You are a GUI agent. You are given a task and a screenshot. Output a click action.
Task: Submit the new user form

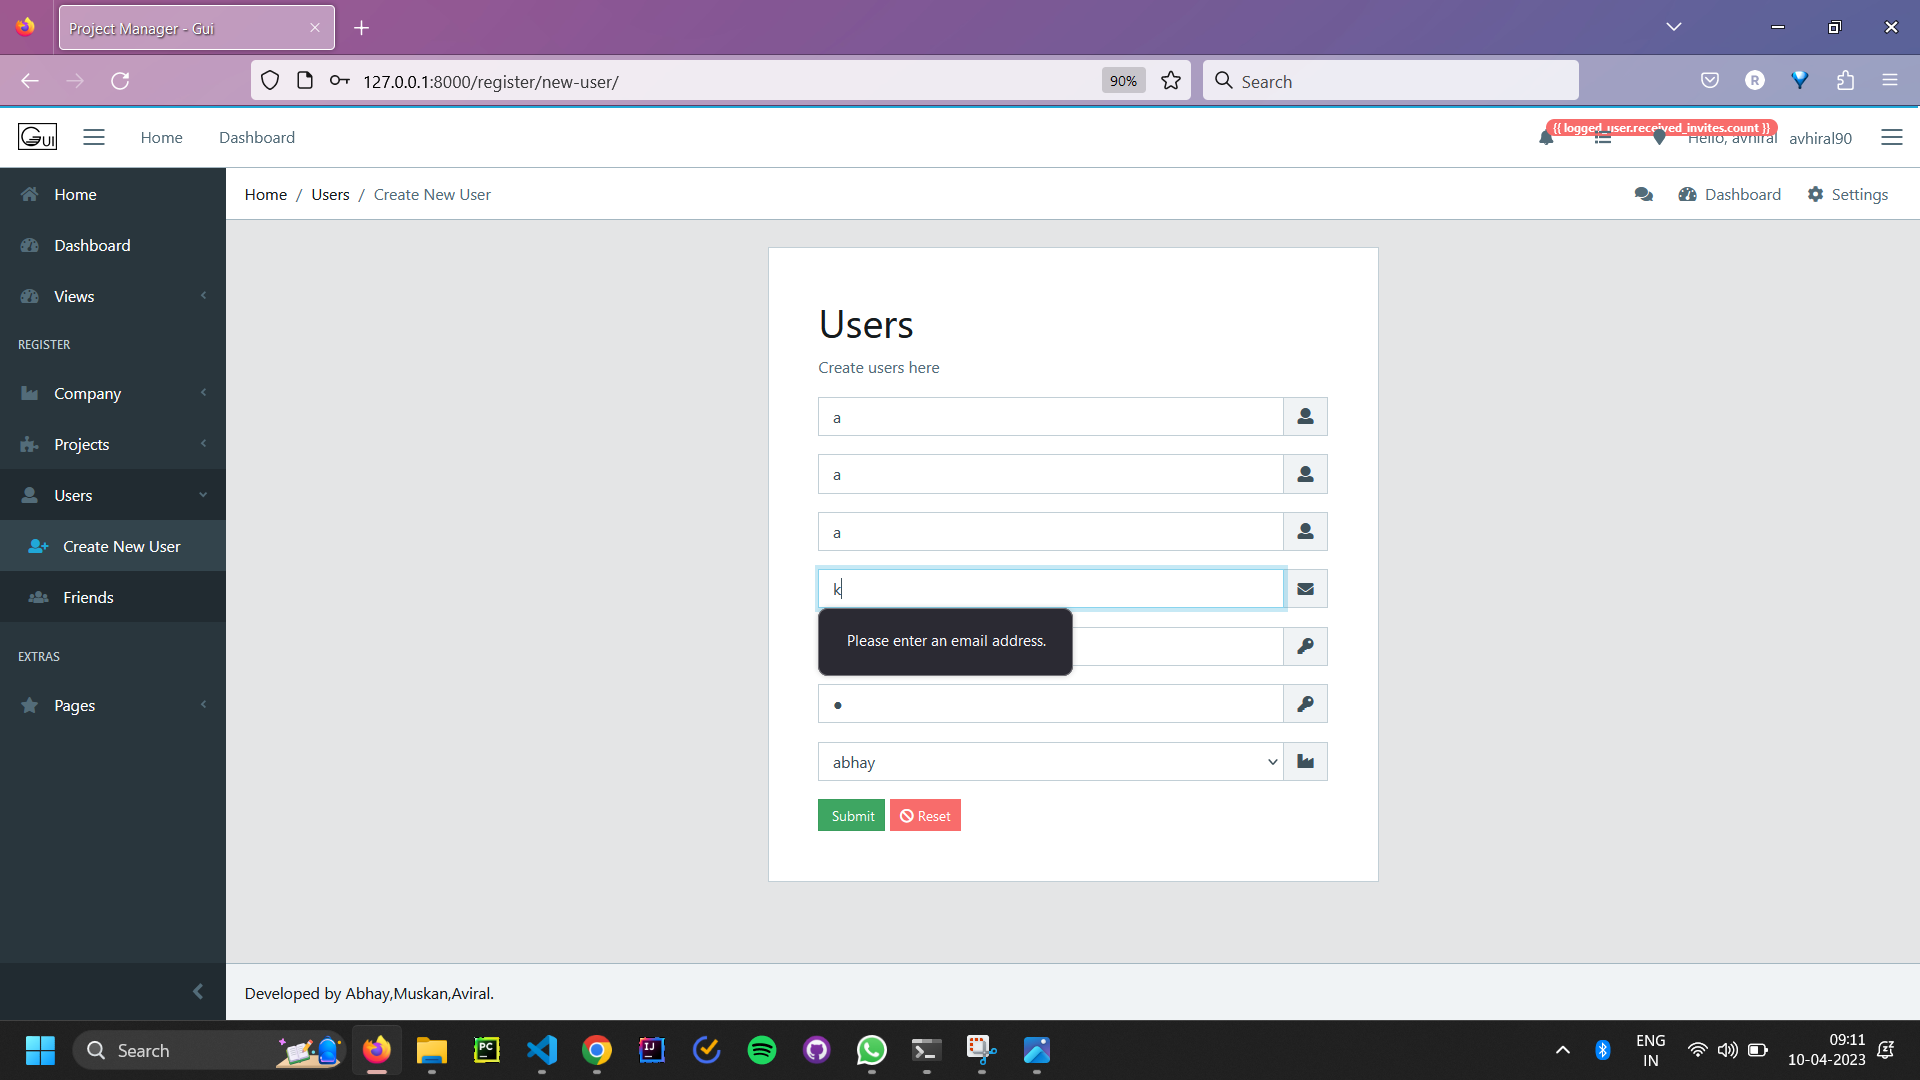(850, 815)
